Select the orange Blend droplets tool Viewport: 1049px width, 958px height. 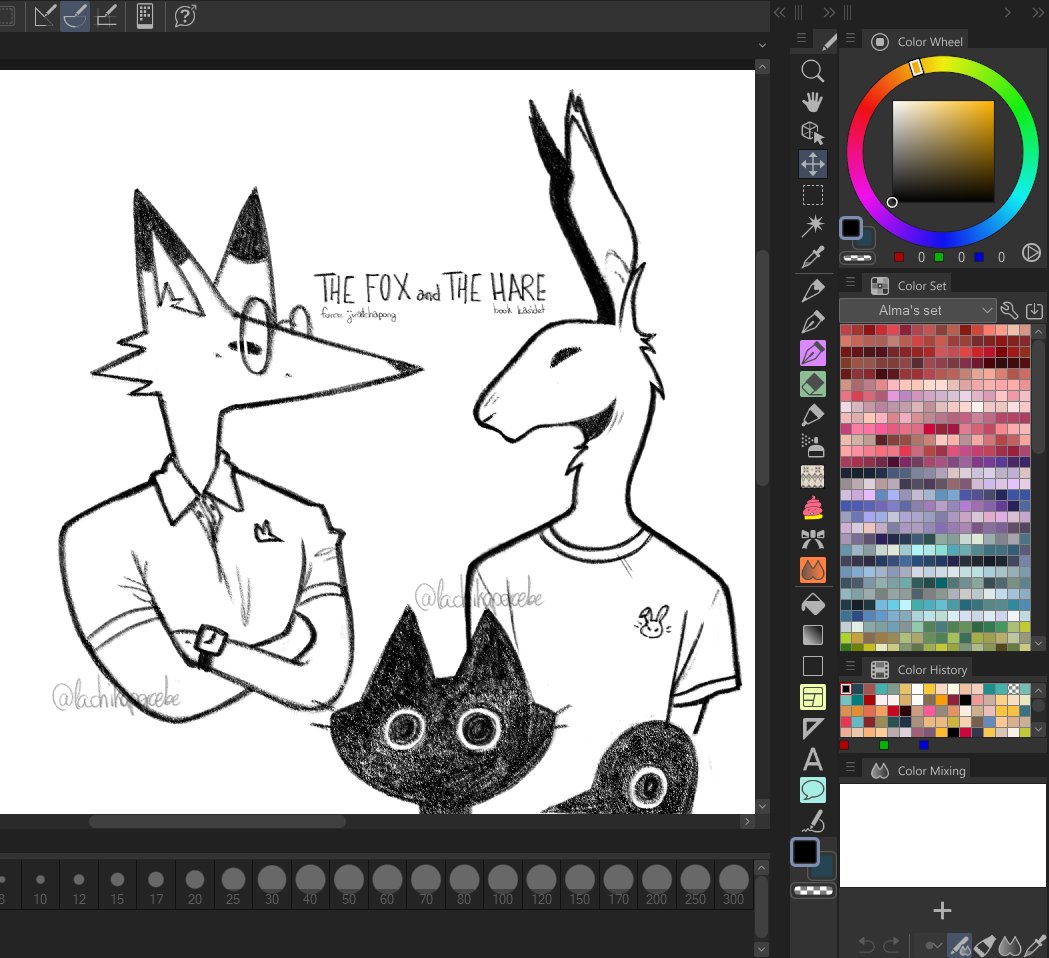[812, 570]
